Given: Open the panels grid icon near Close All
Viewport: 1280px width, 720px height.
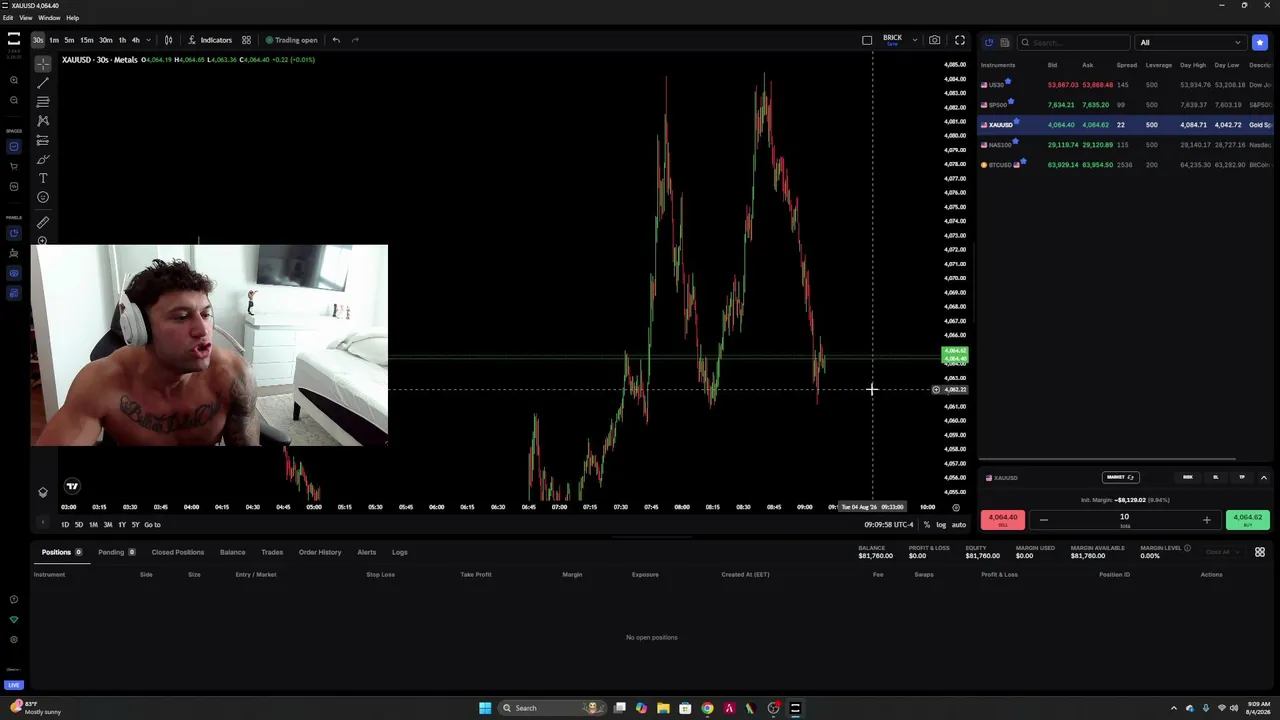Looking at the screenshot, I should tap(1260, 552).
